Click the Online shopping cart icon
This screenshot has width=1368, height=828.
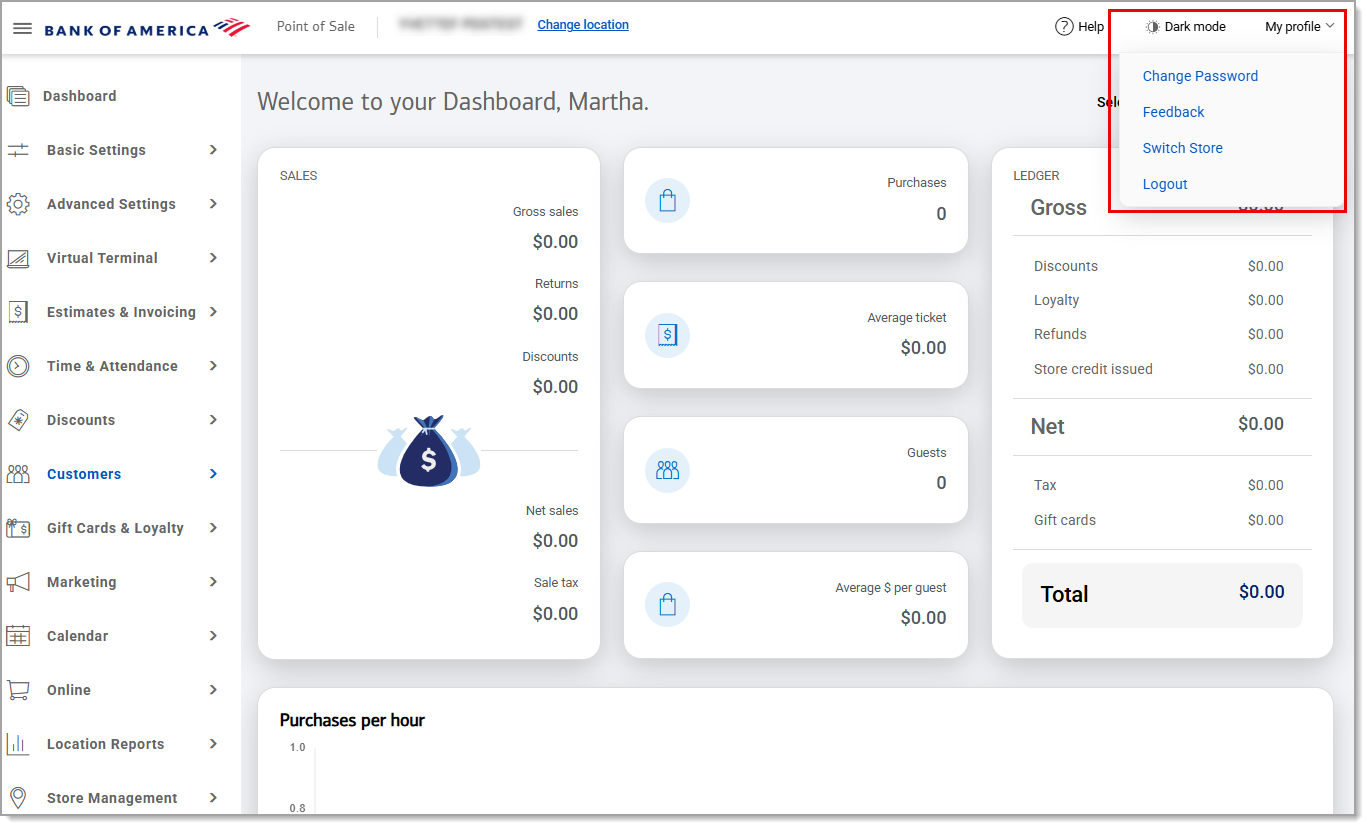pos(18,690)
